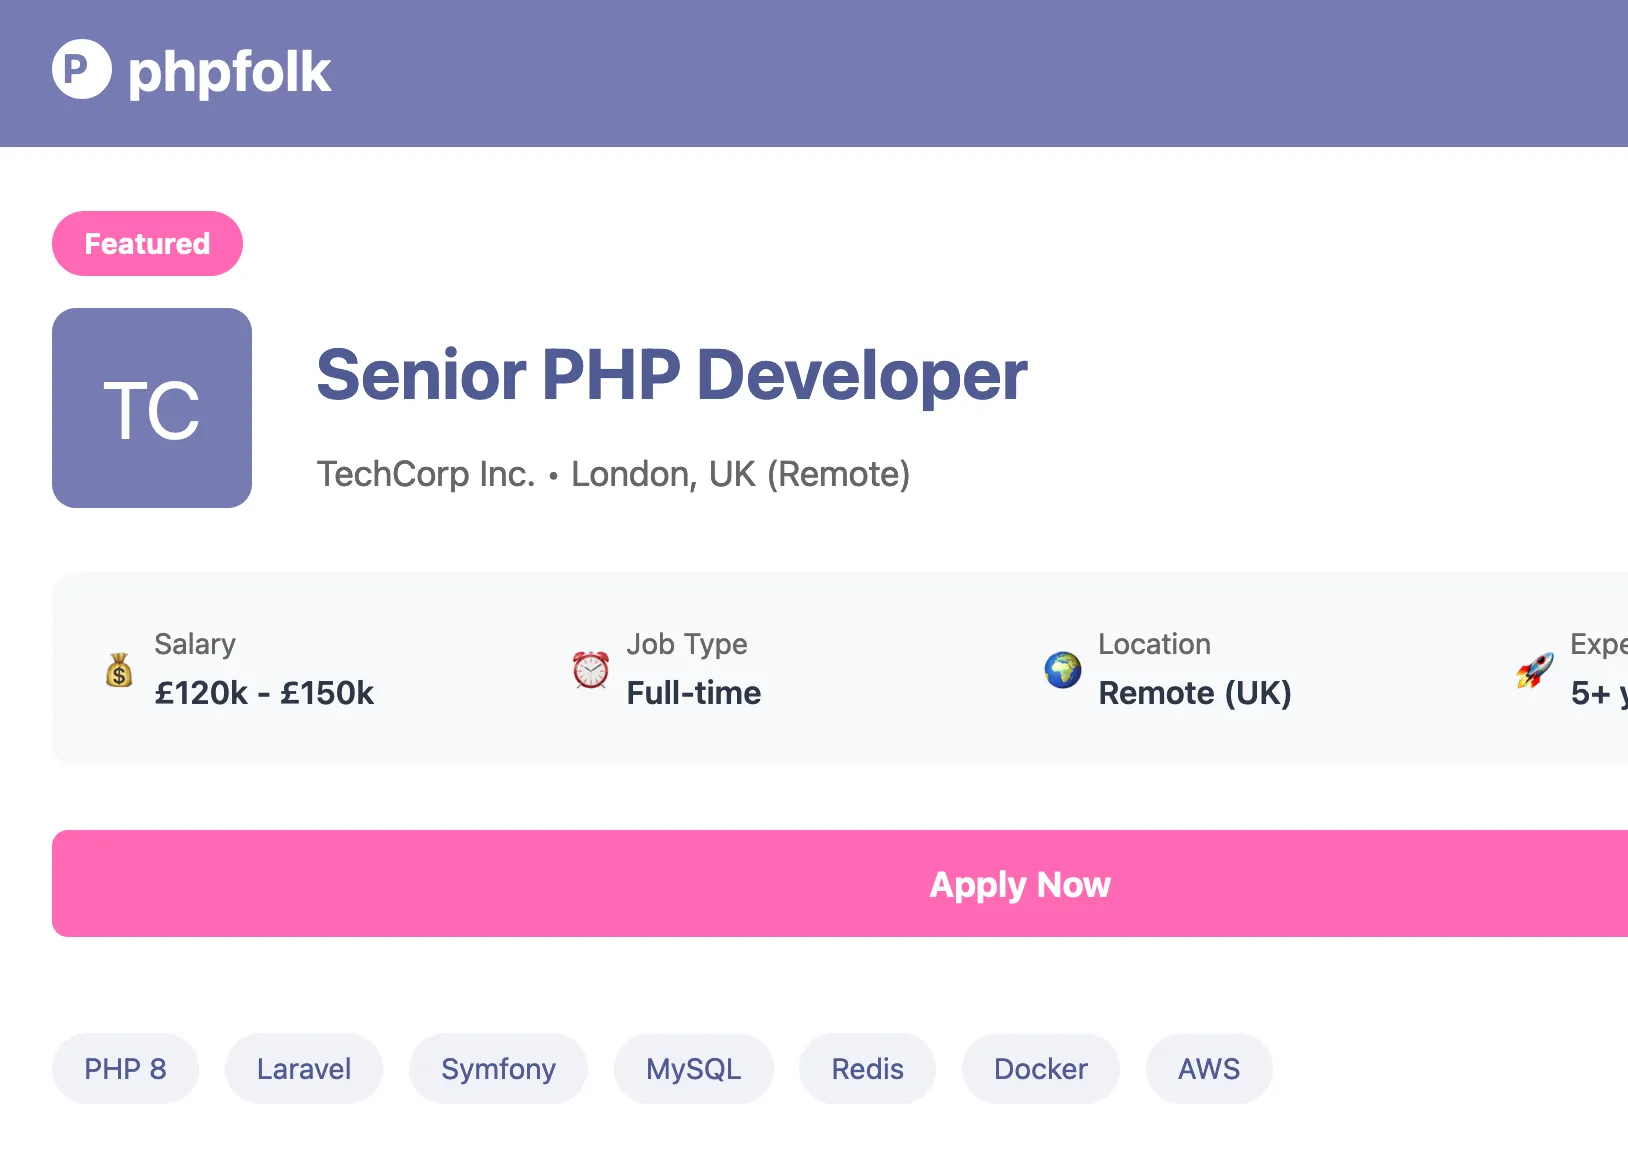This screenshot has height=1172, width=1628.
Task: Pick the MySQL skill tag
Action: [x=693, y=1069]
